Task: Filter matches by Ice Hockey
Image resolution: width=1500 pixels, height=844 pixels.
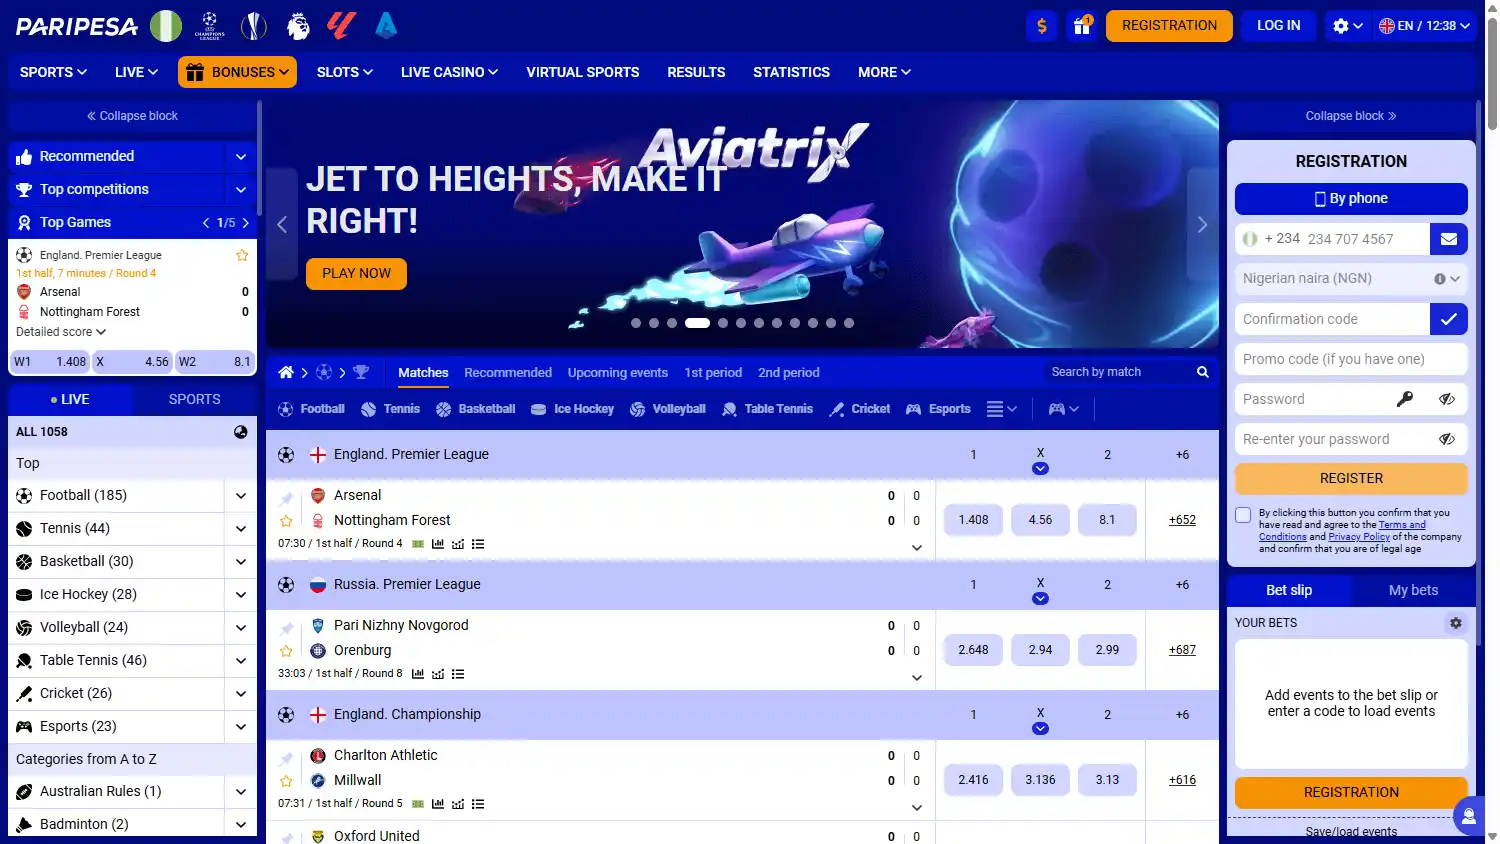Action: 572,409
